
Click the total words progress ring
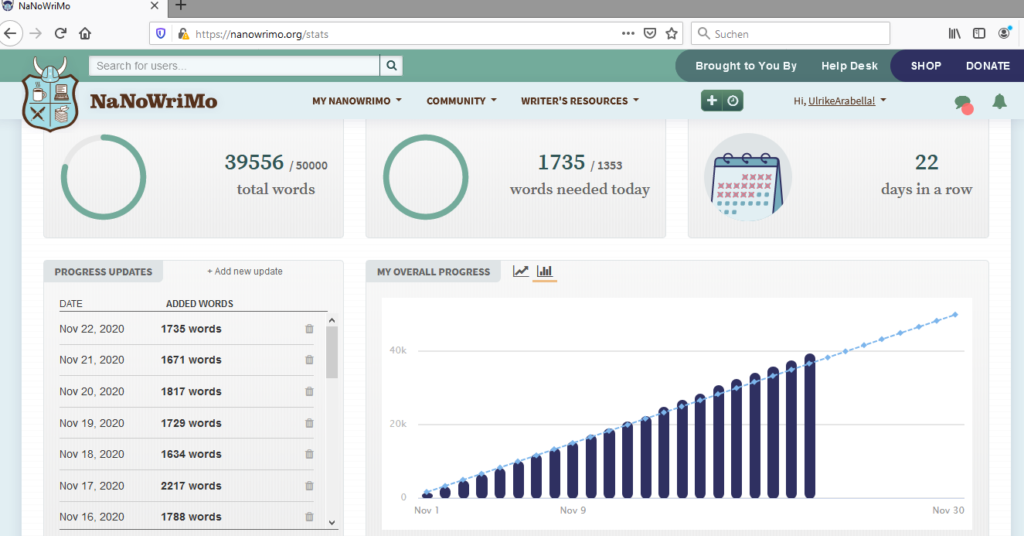pos(103,177)
